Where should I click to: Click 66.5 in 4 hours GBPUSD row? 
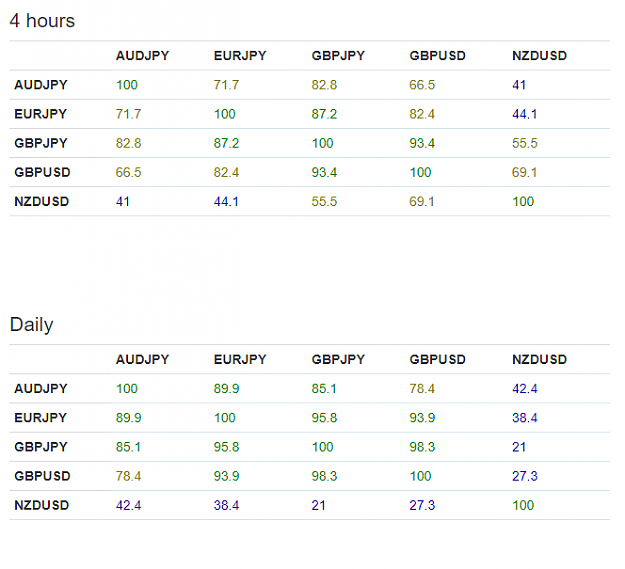click(x=128, y=172)
